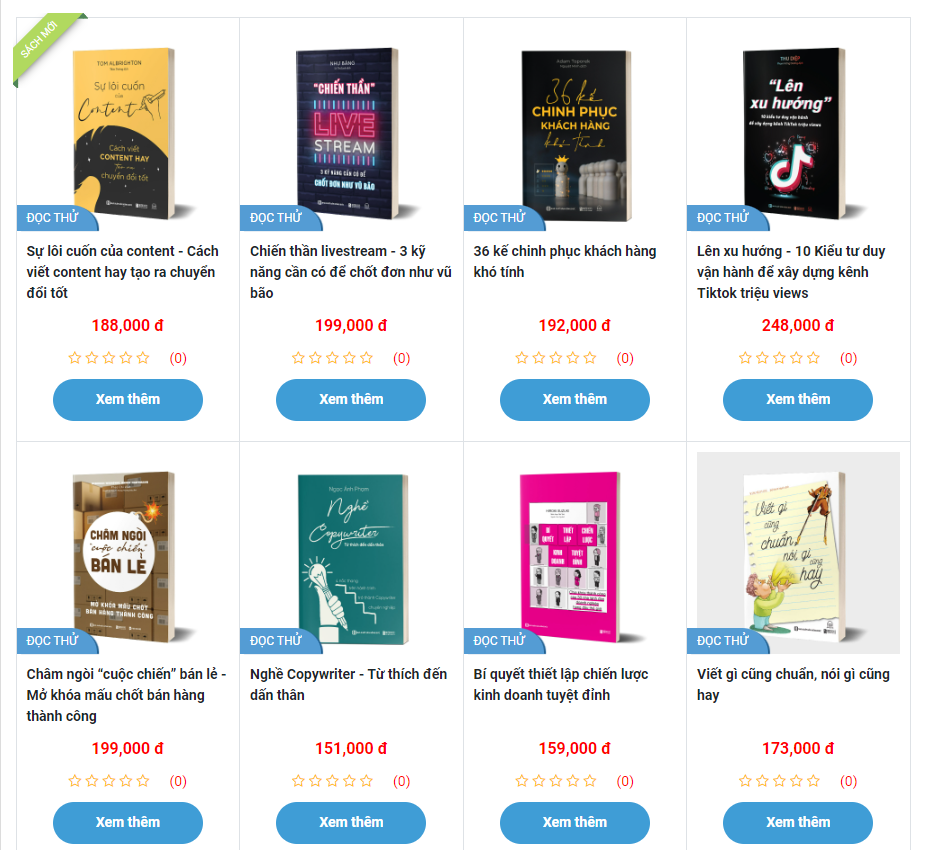The width and height of the screenshot is (925, 850).
Task: Open the 36 kế chinh phục khách hàng cover
Action: 575,135
